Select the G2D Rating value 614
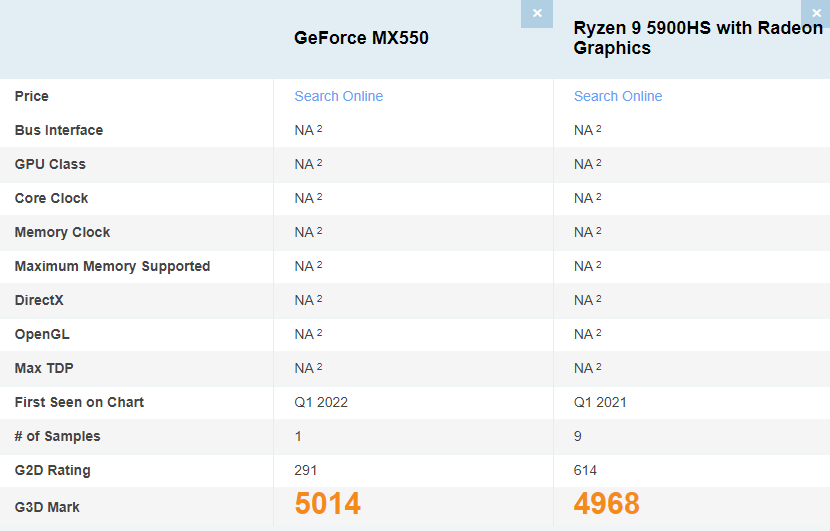The height and width of the screenshot is (531, 830). [585, 470]
